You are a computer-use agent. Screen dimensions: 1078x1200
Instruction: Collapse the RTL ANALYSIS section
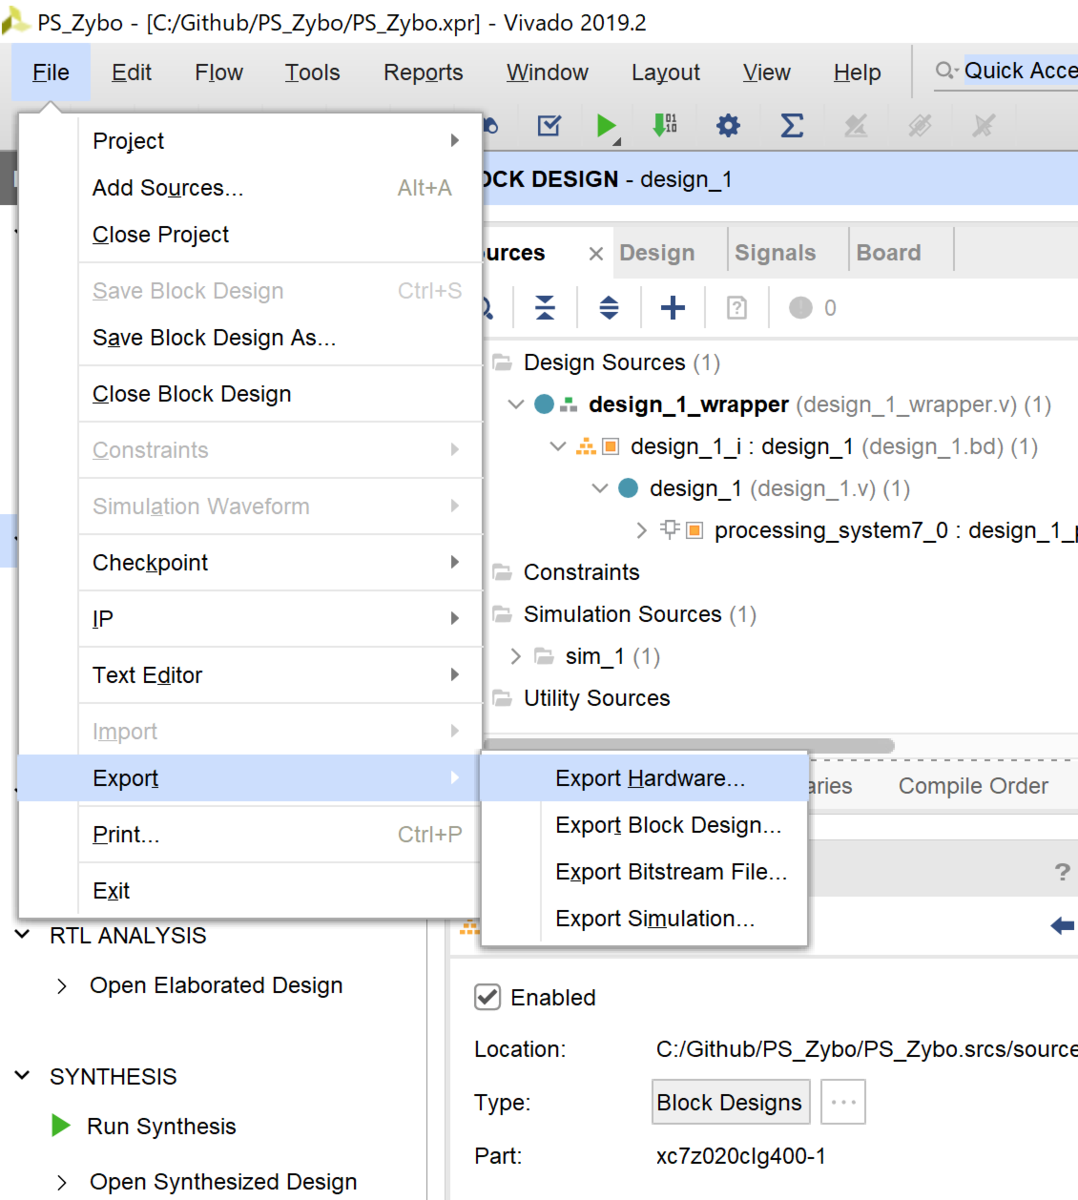click(22, 934)
